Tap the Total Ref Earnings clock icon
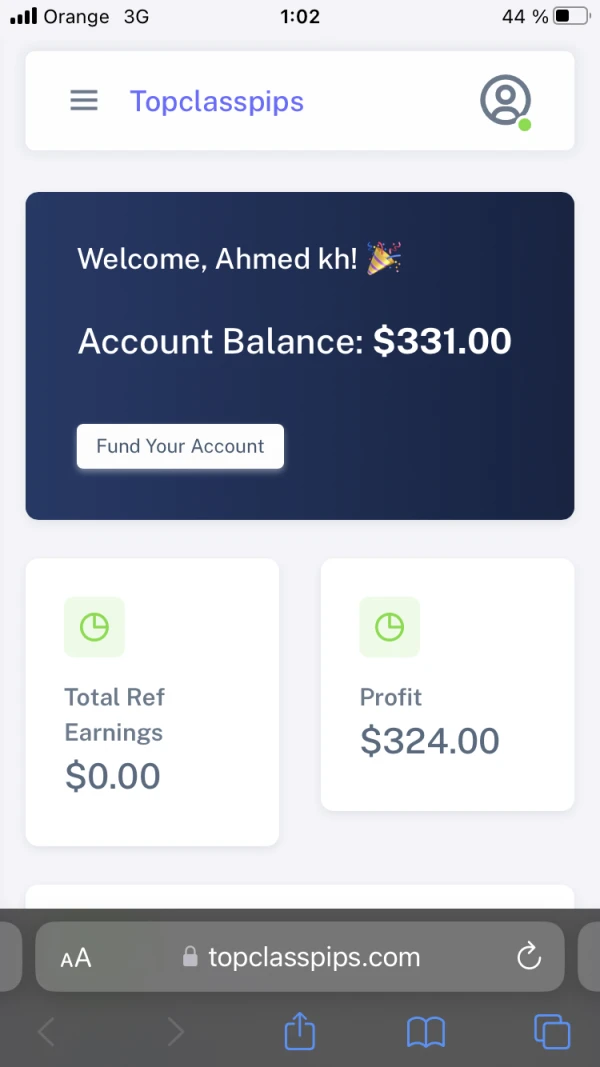The image size is (600, 1067). [94, 627]
